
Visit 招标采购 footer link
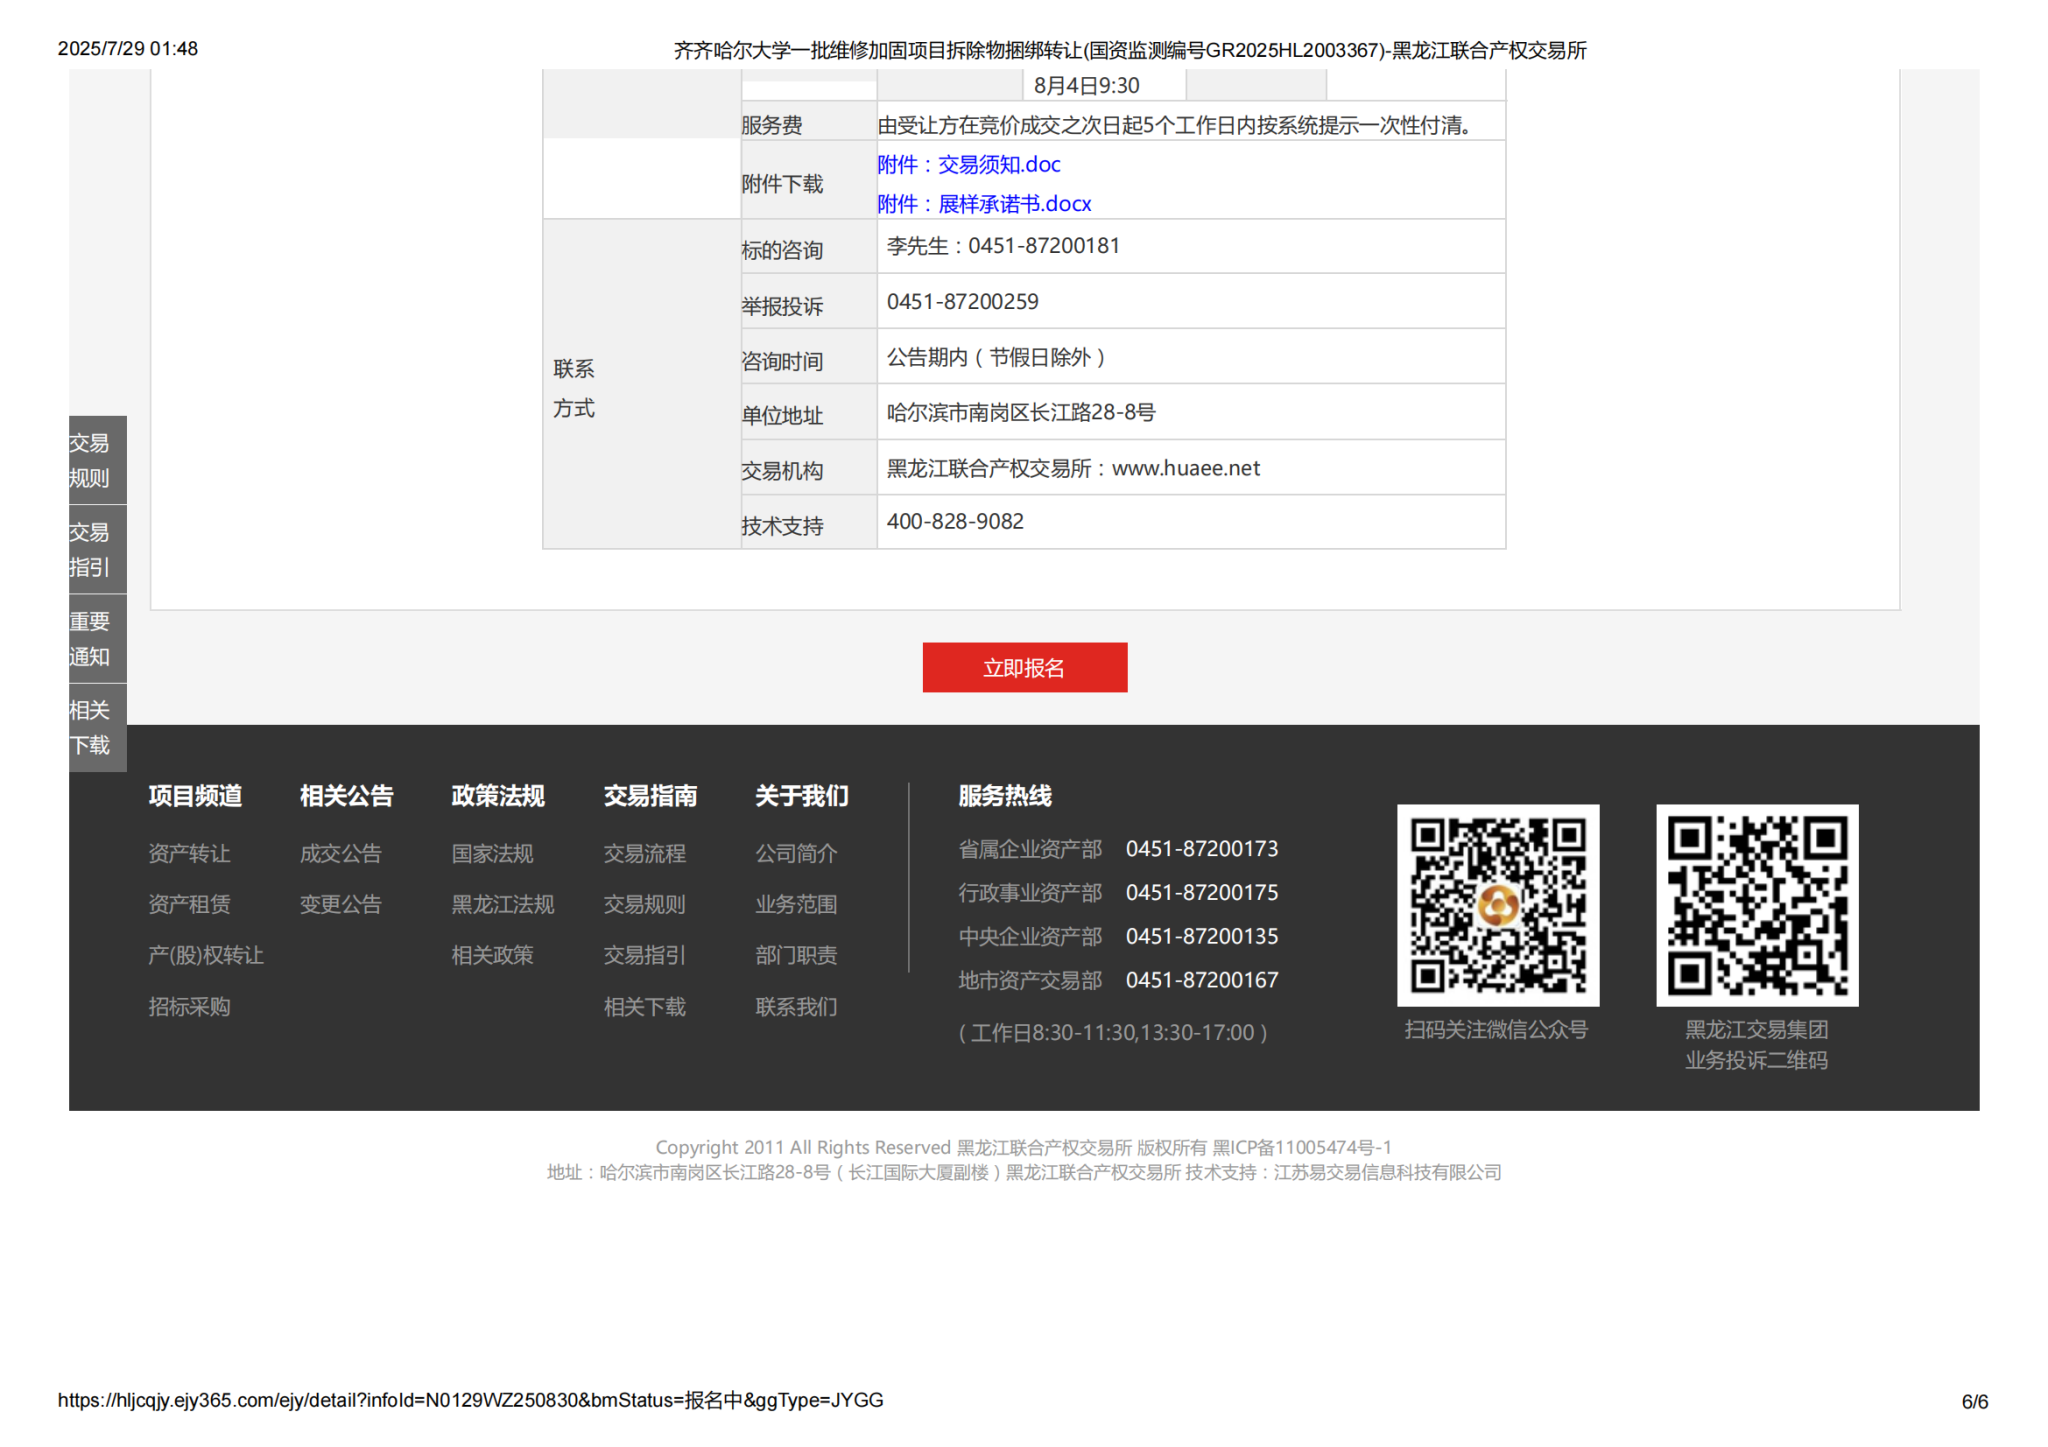[x=189, y=1006]
